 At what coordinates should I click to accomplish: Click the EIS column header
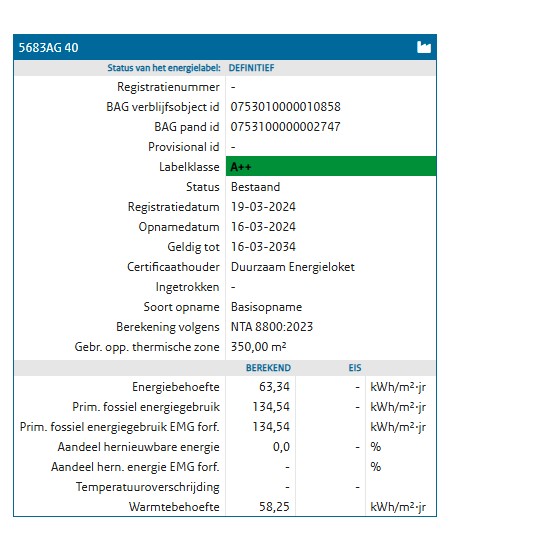355,368
